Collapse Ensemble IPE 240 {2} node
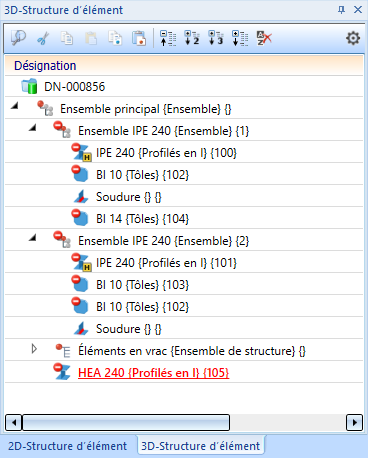 point(32,238)
